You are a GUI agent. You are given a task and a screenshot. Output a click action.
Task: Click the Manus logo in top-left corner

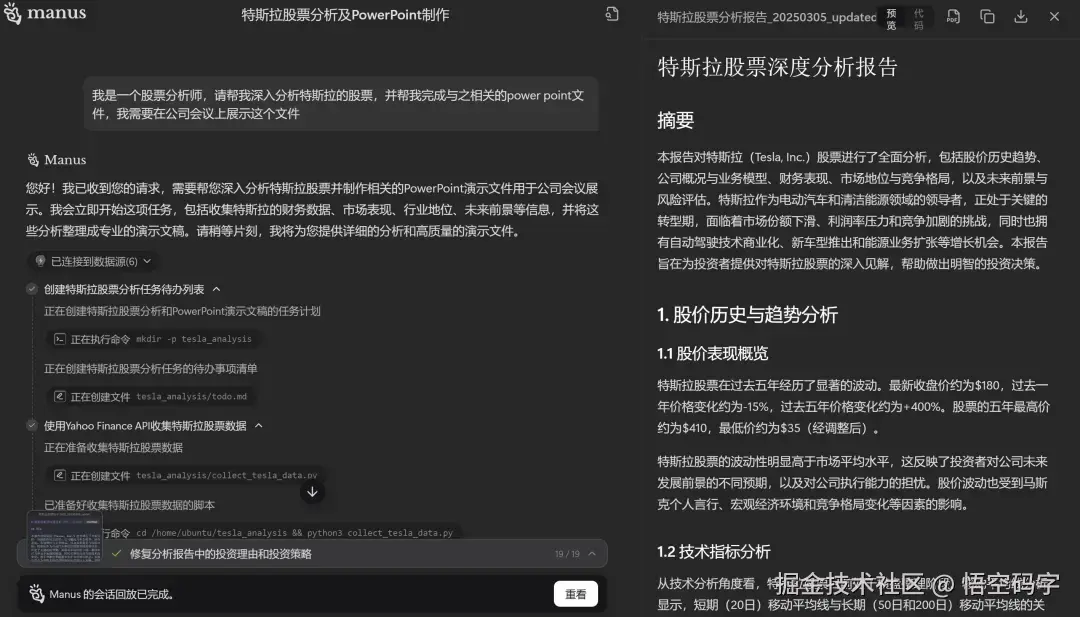point(45,14)
